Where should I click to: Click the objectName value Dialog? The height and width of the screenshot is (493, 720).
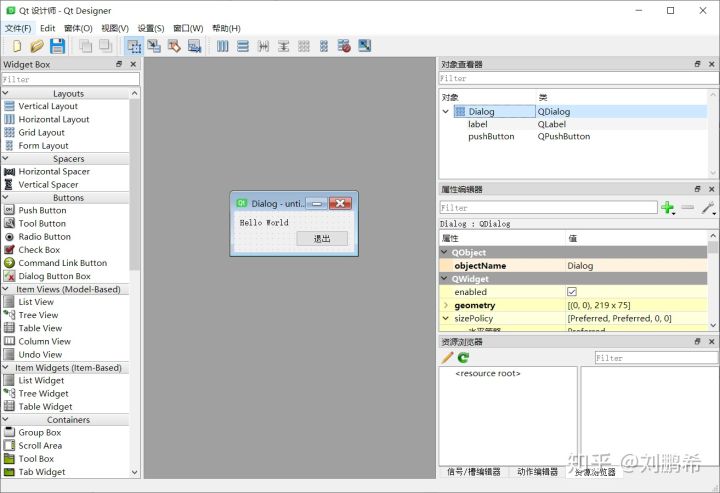coord(636,266)
